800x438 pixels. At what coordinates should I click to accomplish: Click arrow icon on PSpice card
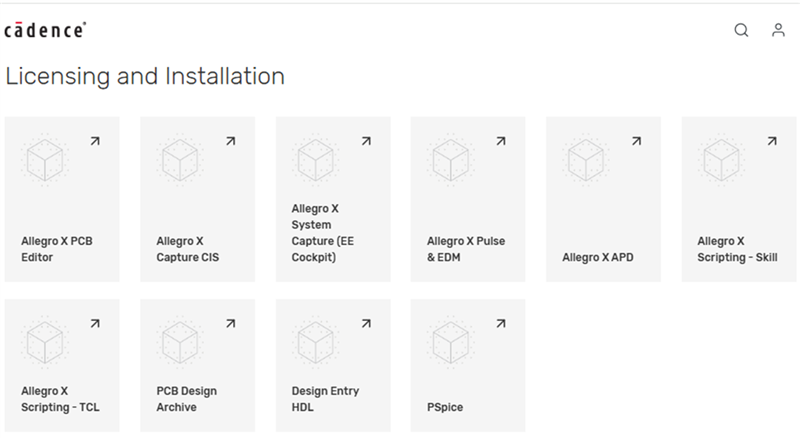coord(501,324)
